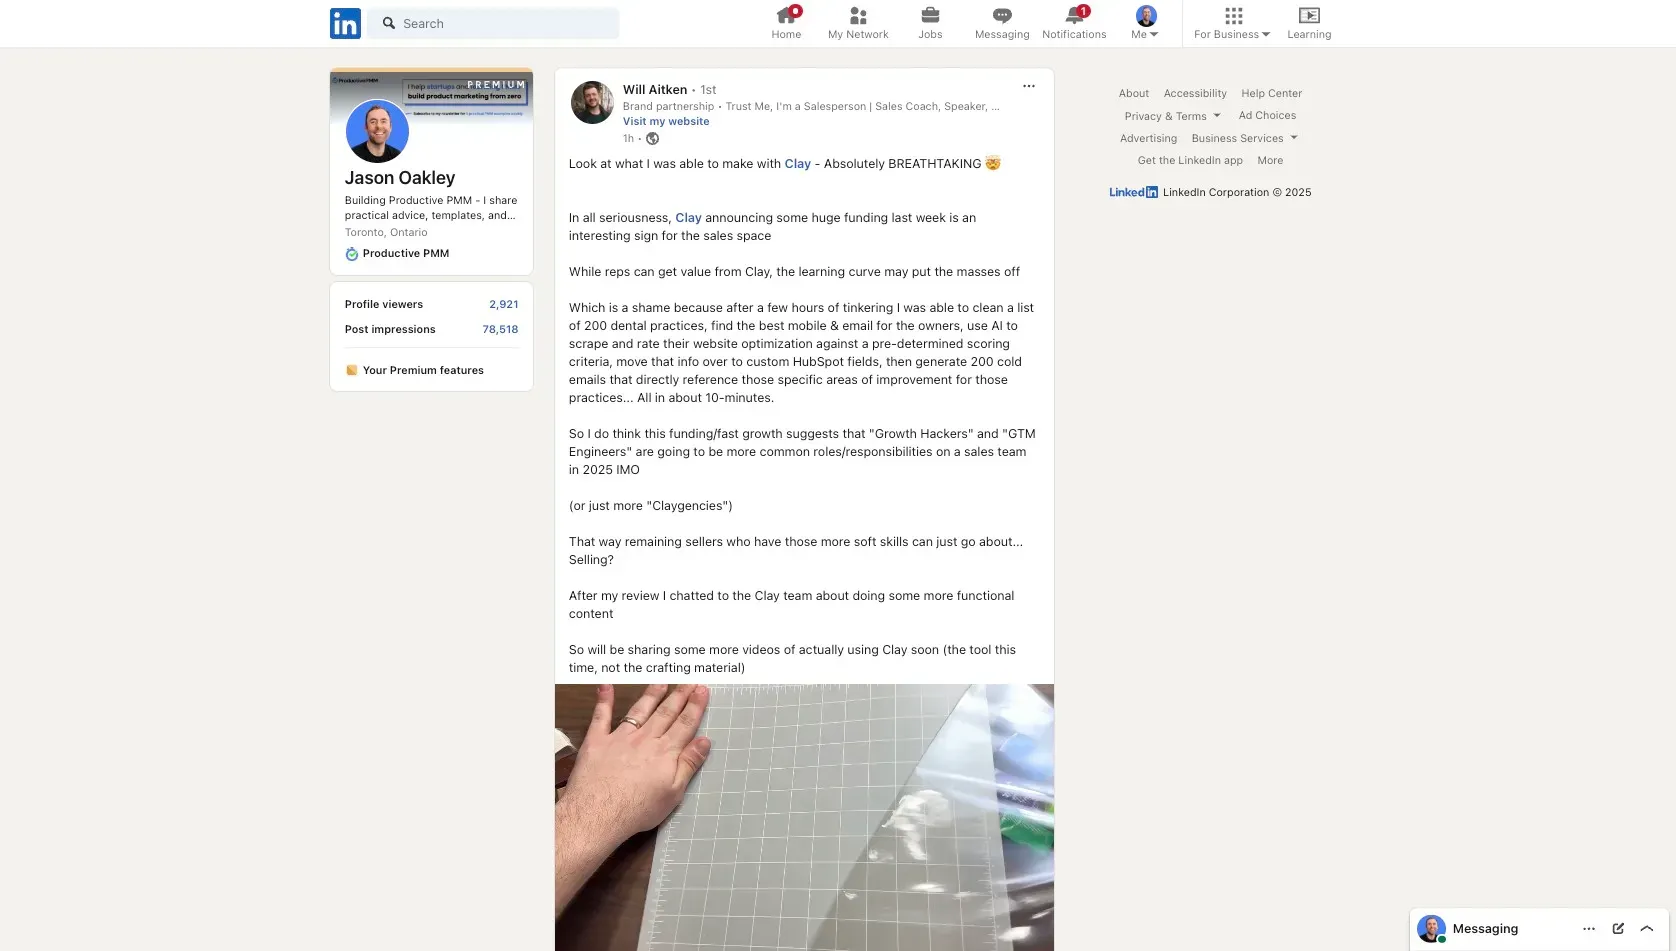The image size is (1676, 951).
Task: Click the Visit my website link
Action: point(666,121)
